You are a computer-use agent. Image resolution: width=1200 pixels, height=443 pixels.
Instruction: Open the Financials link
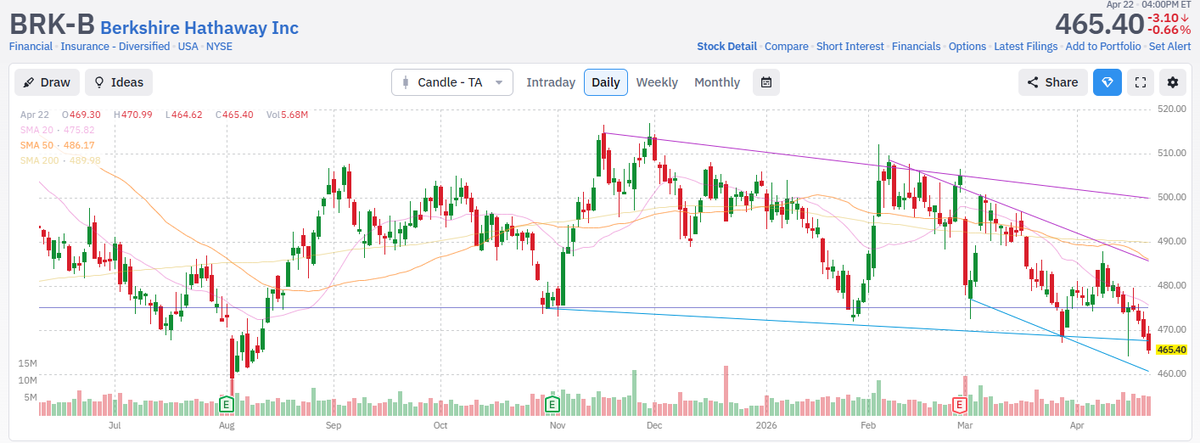click(x=916, y=46)
